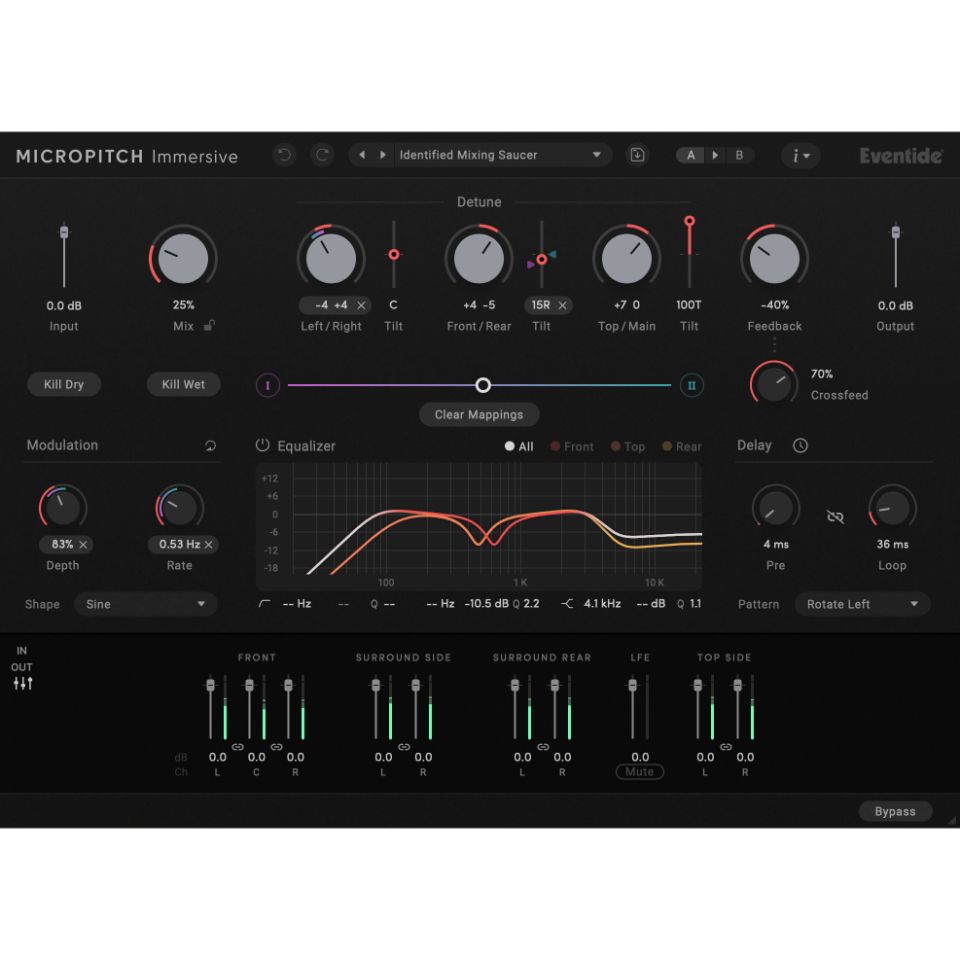Viewport: 960px width, 960px height.
Task: Click the center handle of the Crossfade slider
Action: coord(483,384)
